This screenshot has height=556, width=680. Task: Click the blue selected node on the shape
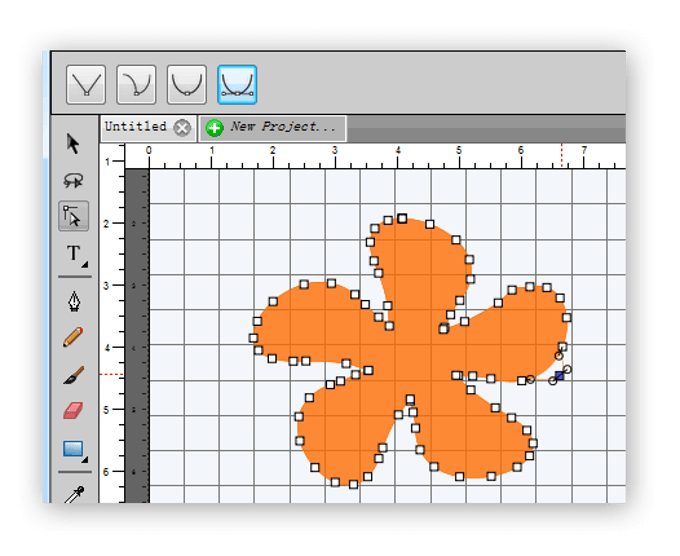[559, 375]
